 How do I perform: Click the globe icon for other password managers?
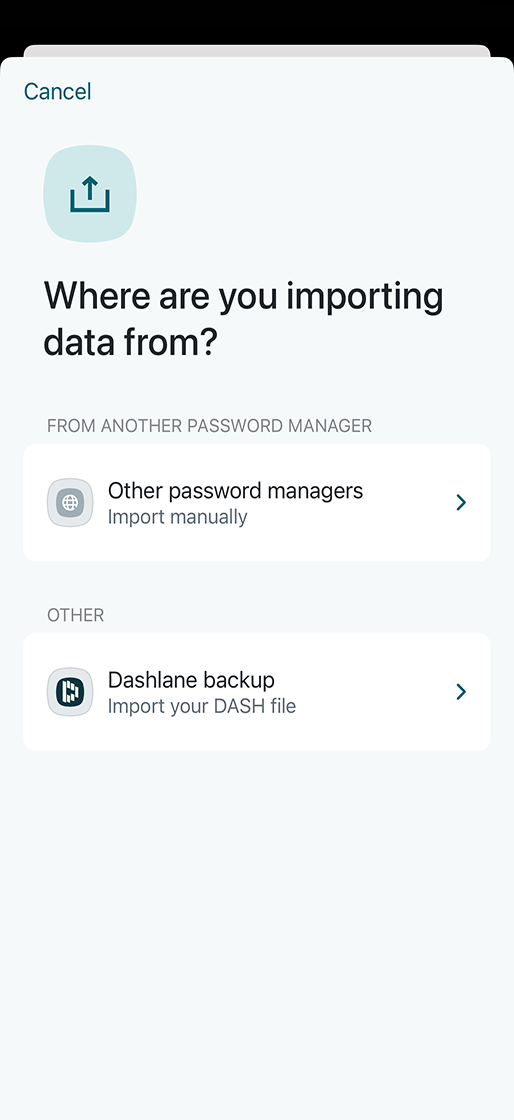(70, 503)
